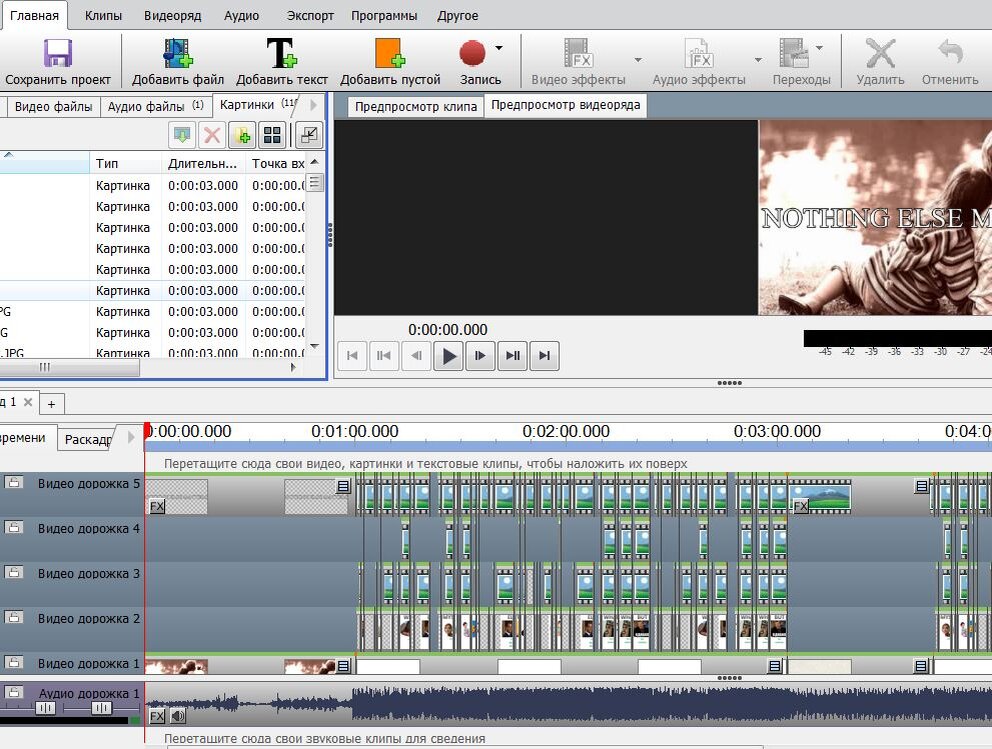The image size is (992, 749).
Task: Open Video effects dropdown arrow
Action: (x=638, y=60)
